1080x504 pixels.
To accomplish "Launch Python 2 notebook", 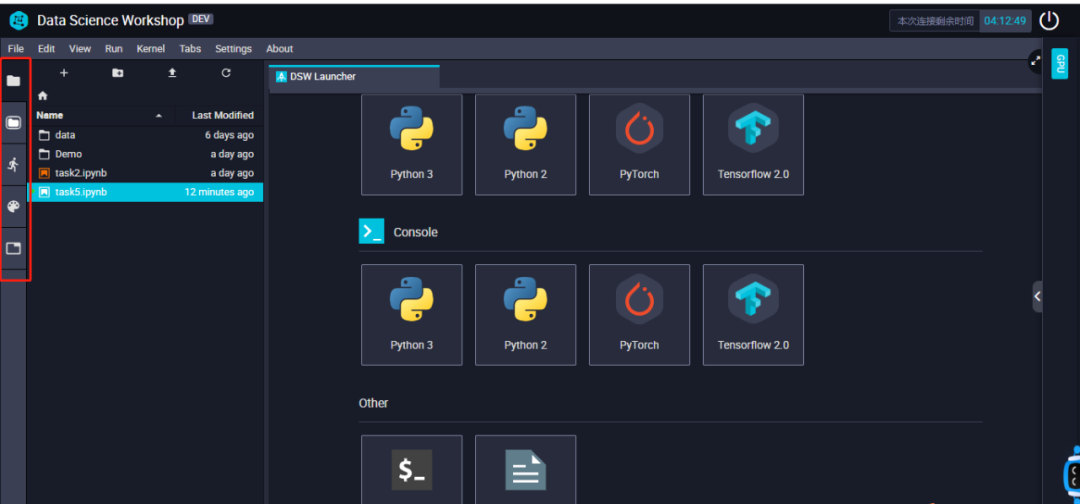I will tap(526, 145).
